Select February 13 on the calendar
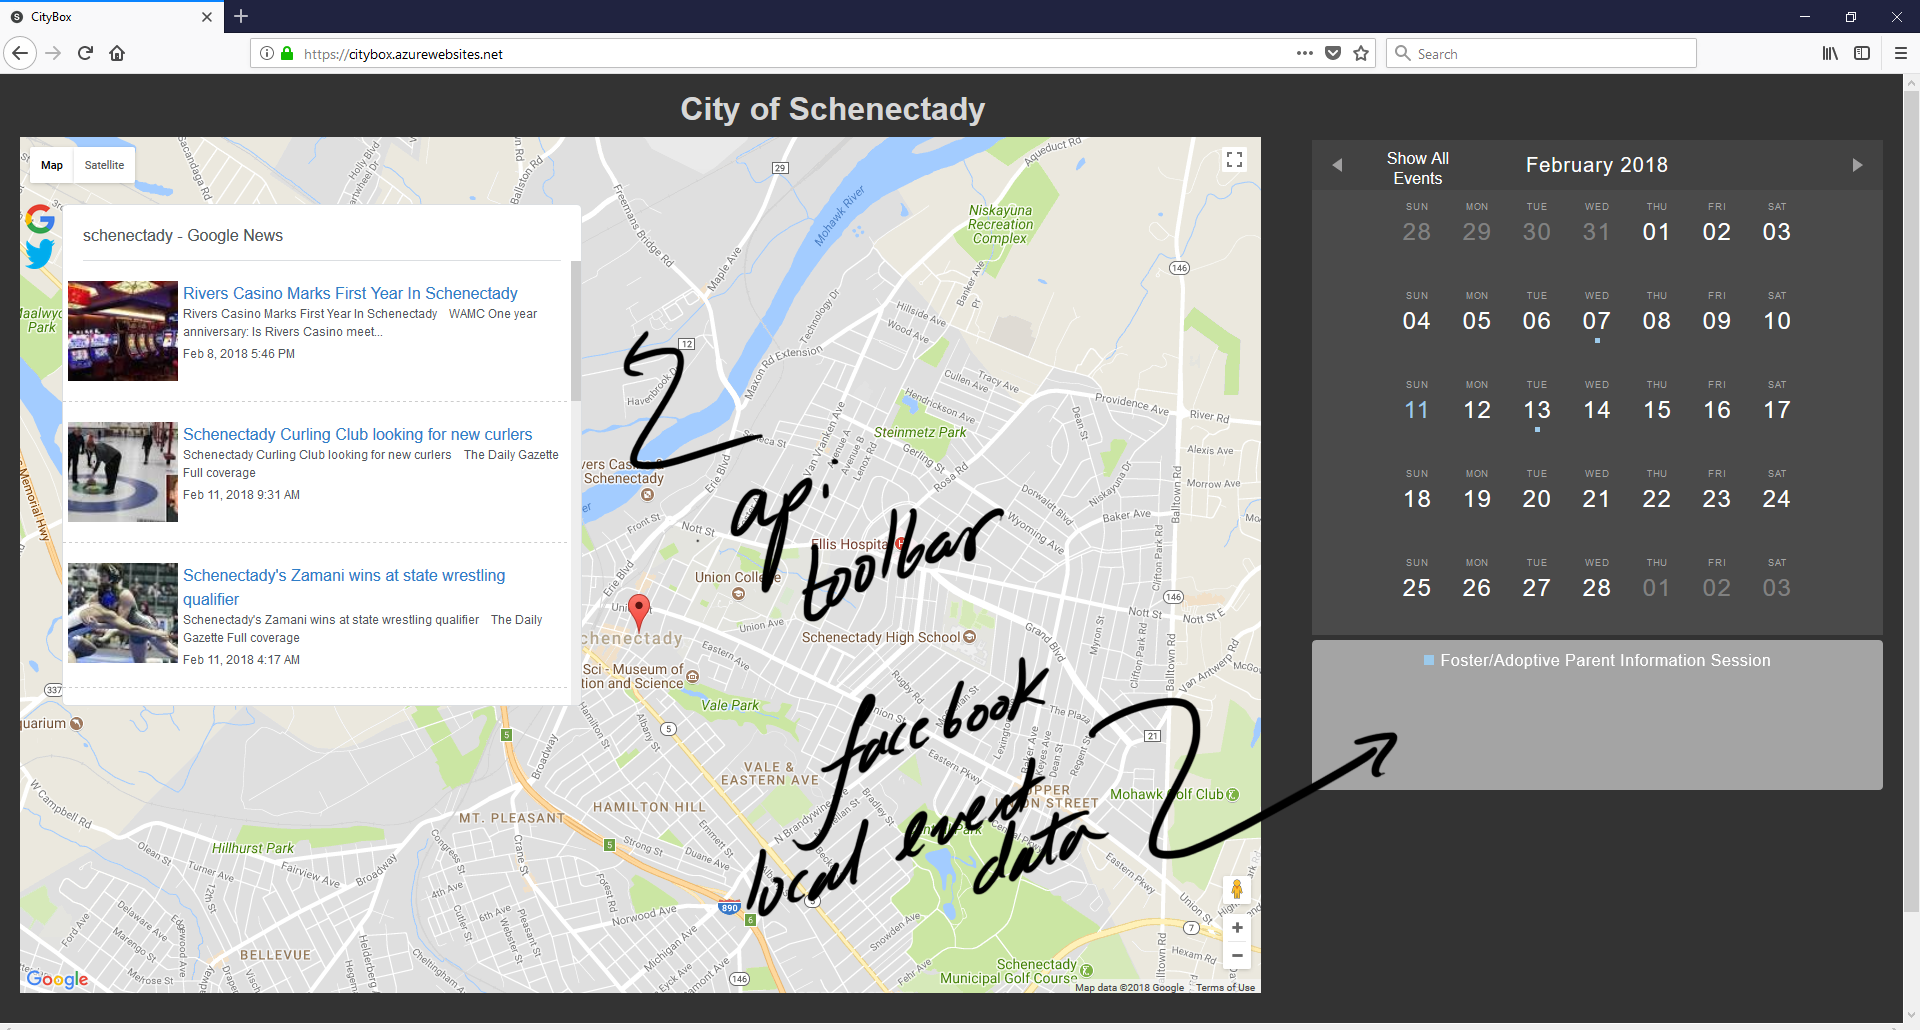The height and width of the screenshot is (1030, 1920). 1537,409
